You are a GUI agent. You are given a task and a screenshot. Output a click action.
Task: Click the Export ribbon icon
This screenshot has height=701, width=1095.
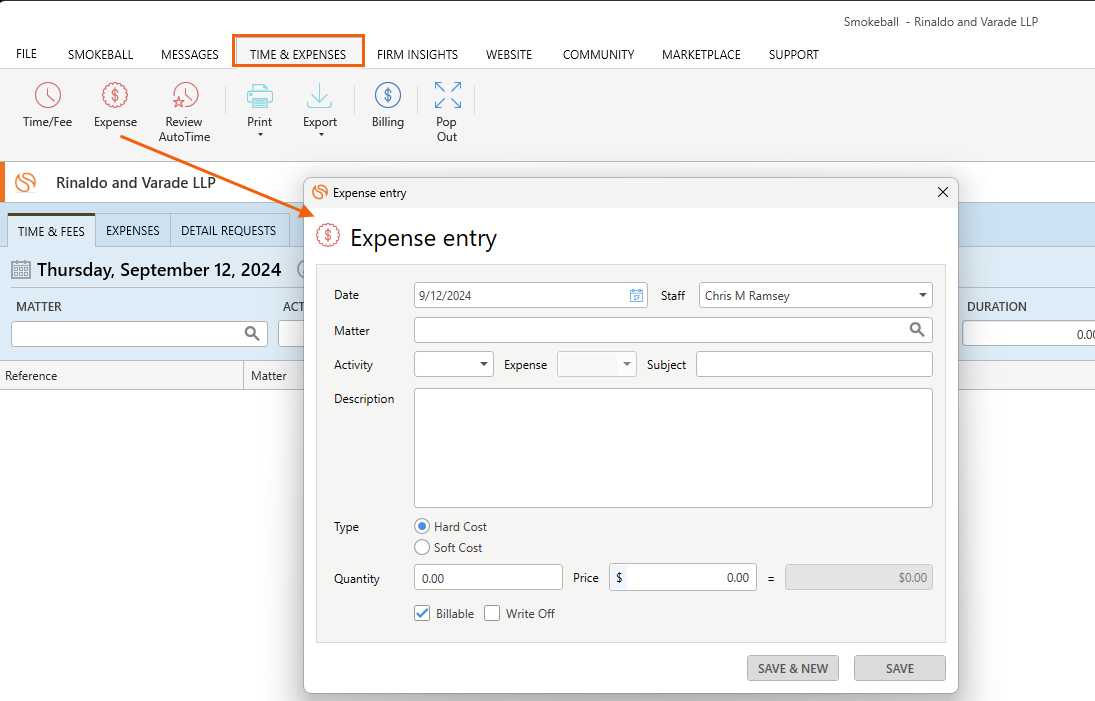320,96
